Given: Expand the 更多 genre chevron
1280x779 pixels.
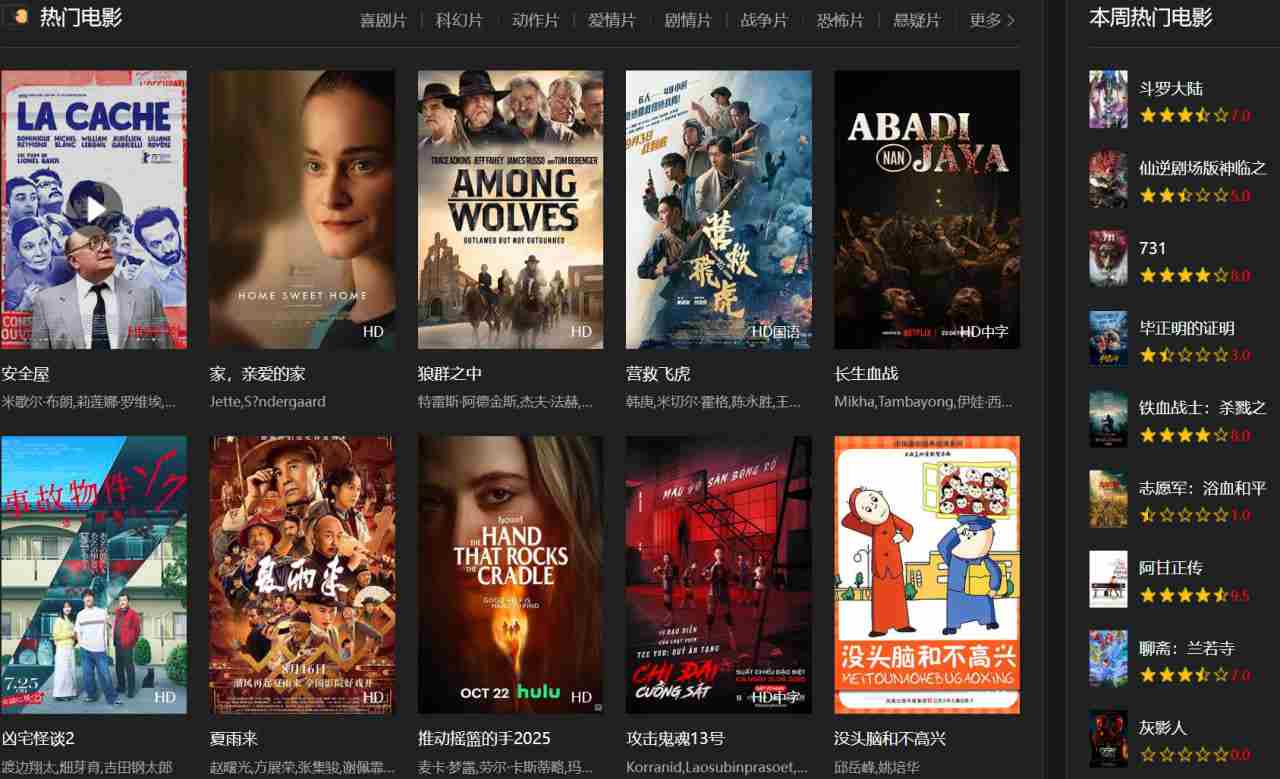Looking at the screenshot, I should tap(1011, 20).
